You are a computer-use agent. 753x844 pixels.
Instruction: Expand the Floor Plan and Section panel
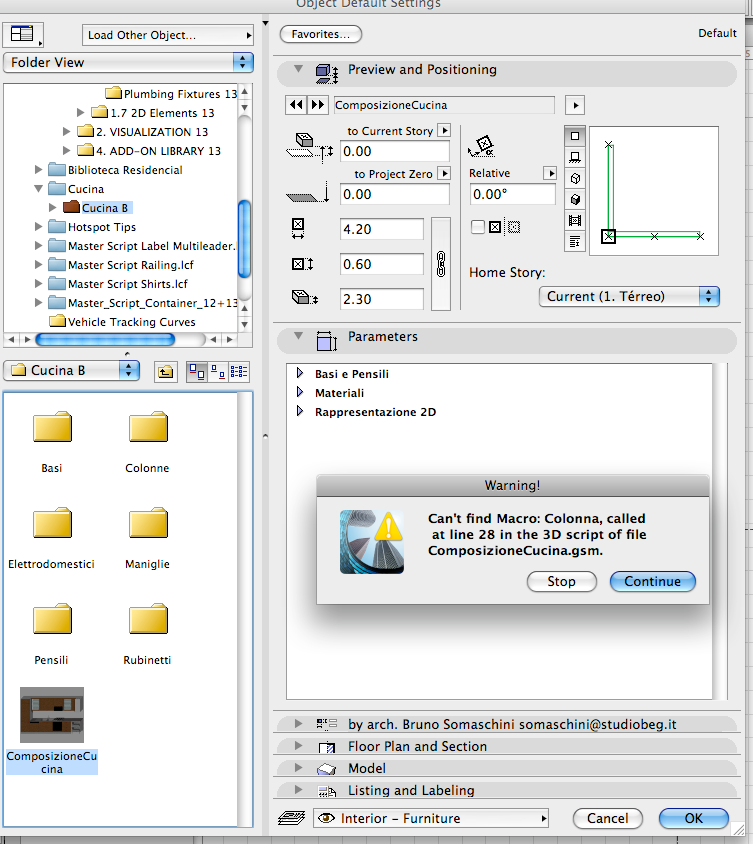298,745
